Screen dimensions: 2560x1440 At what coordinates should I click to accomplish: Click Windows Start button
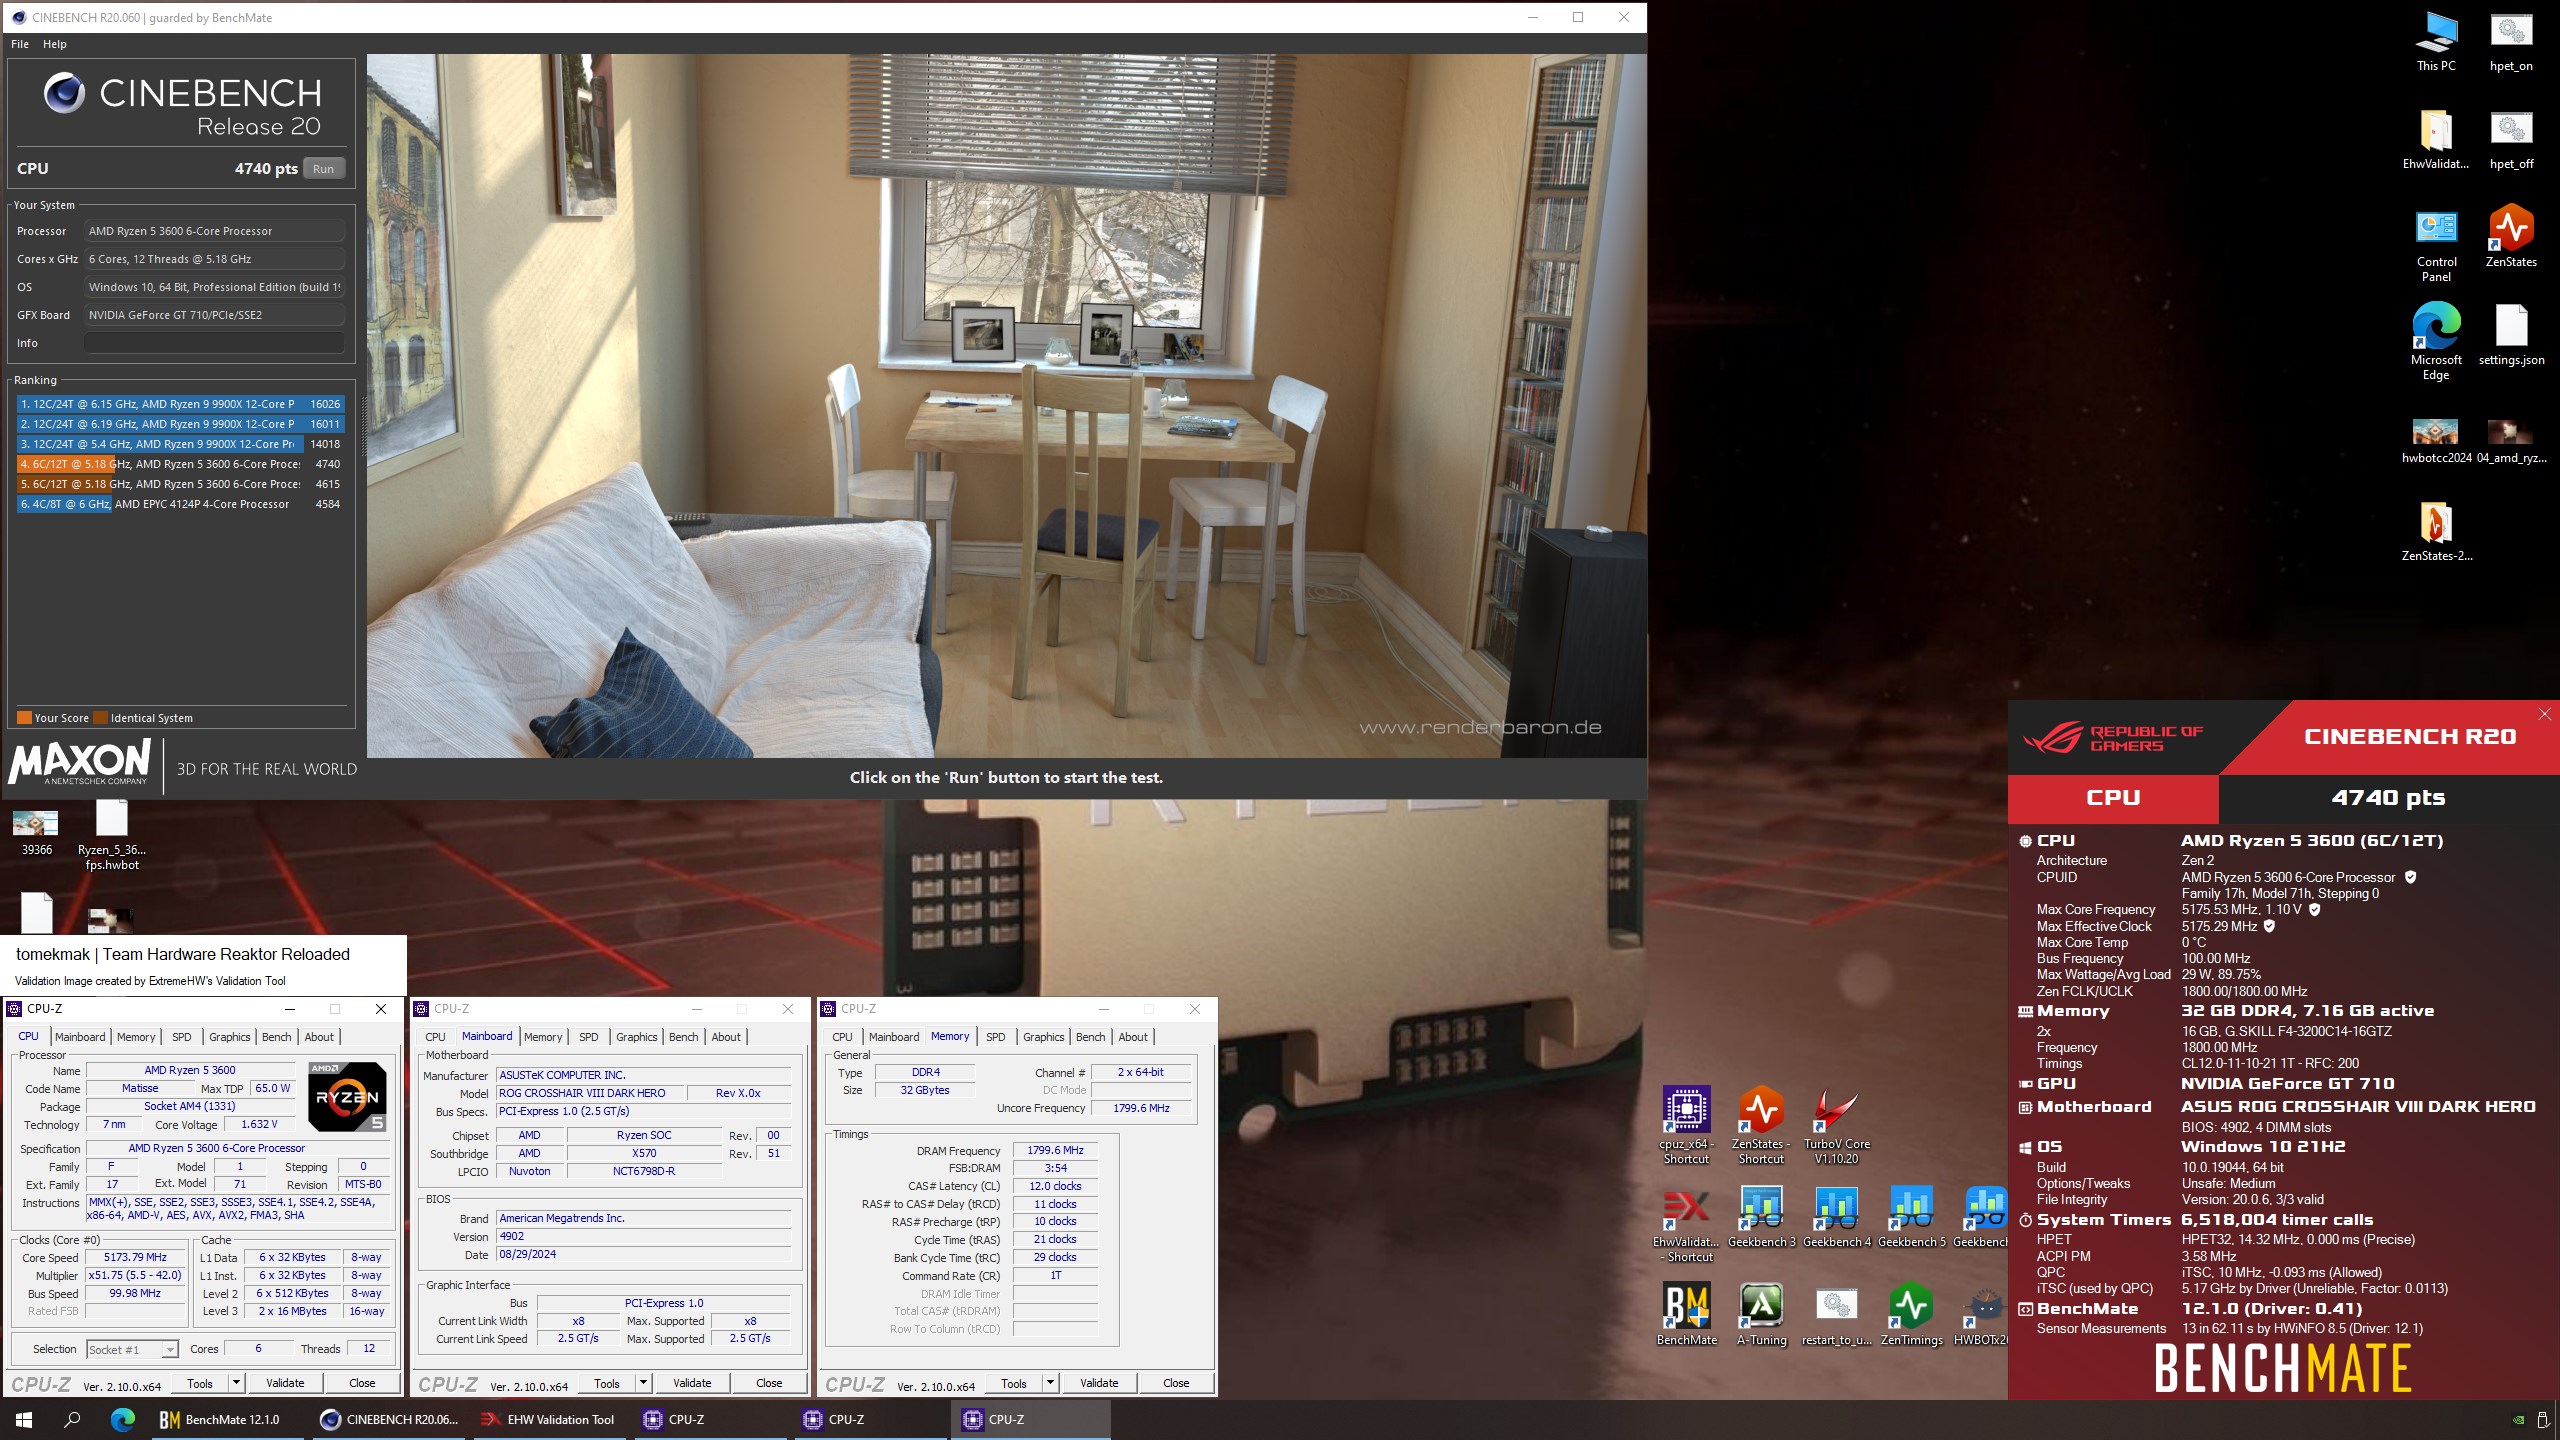tap(24, 1419)
